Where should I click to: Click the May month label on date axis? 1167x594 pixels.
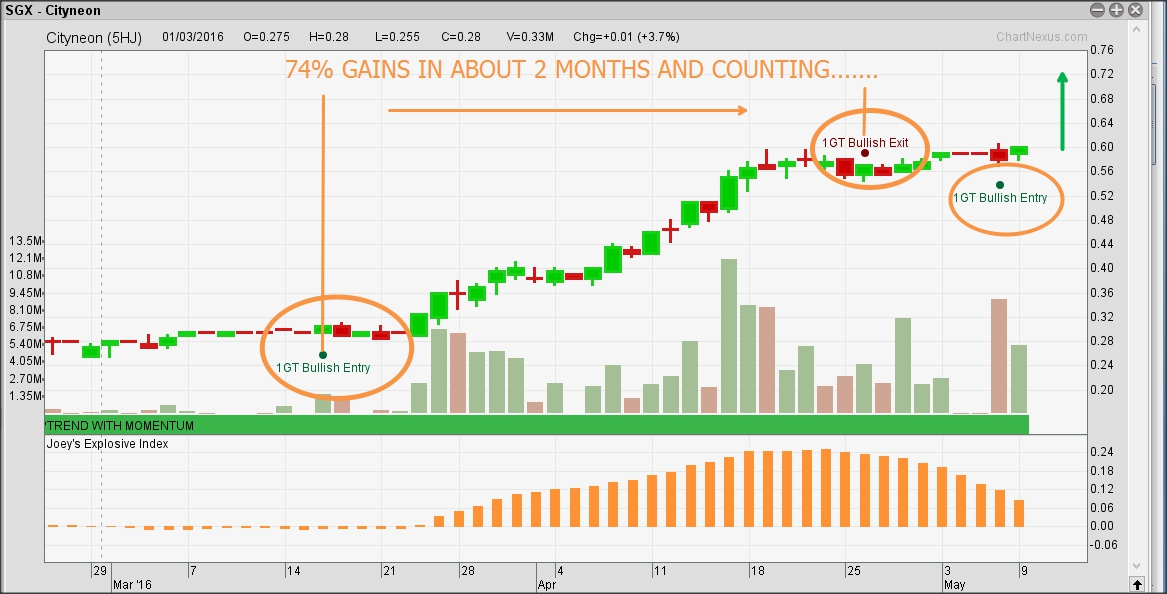[x=955, y=585]
